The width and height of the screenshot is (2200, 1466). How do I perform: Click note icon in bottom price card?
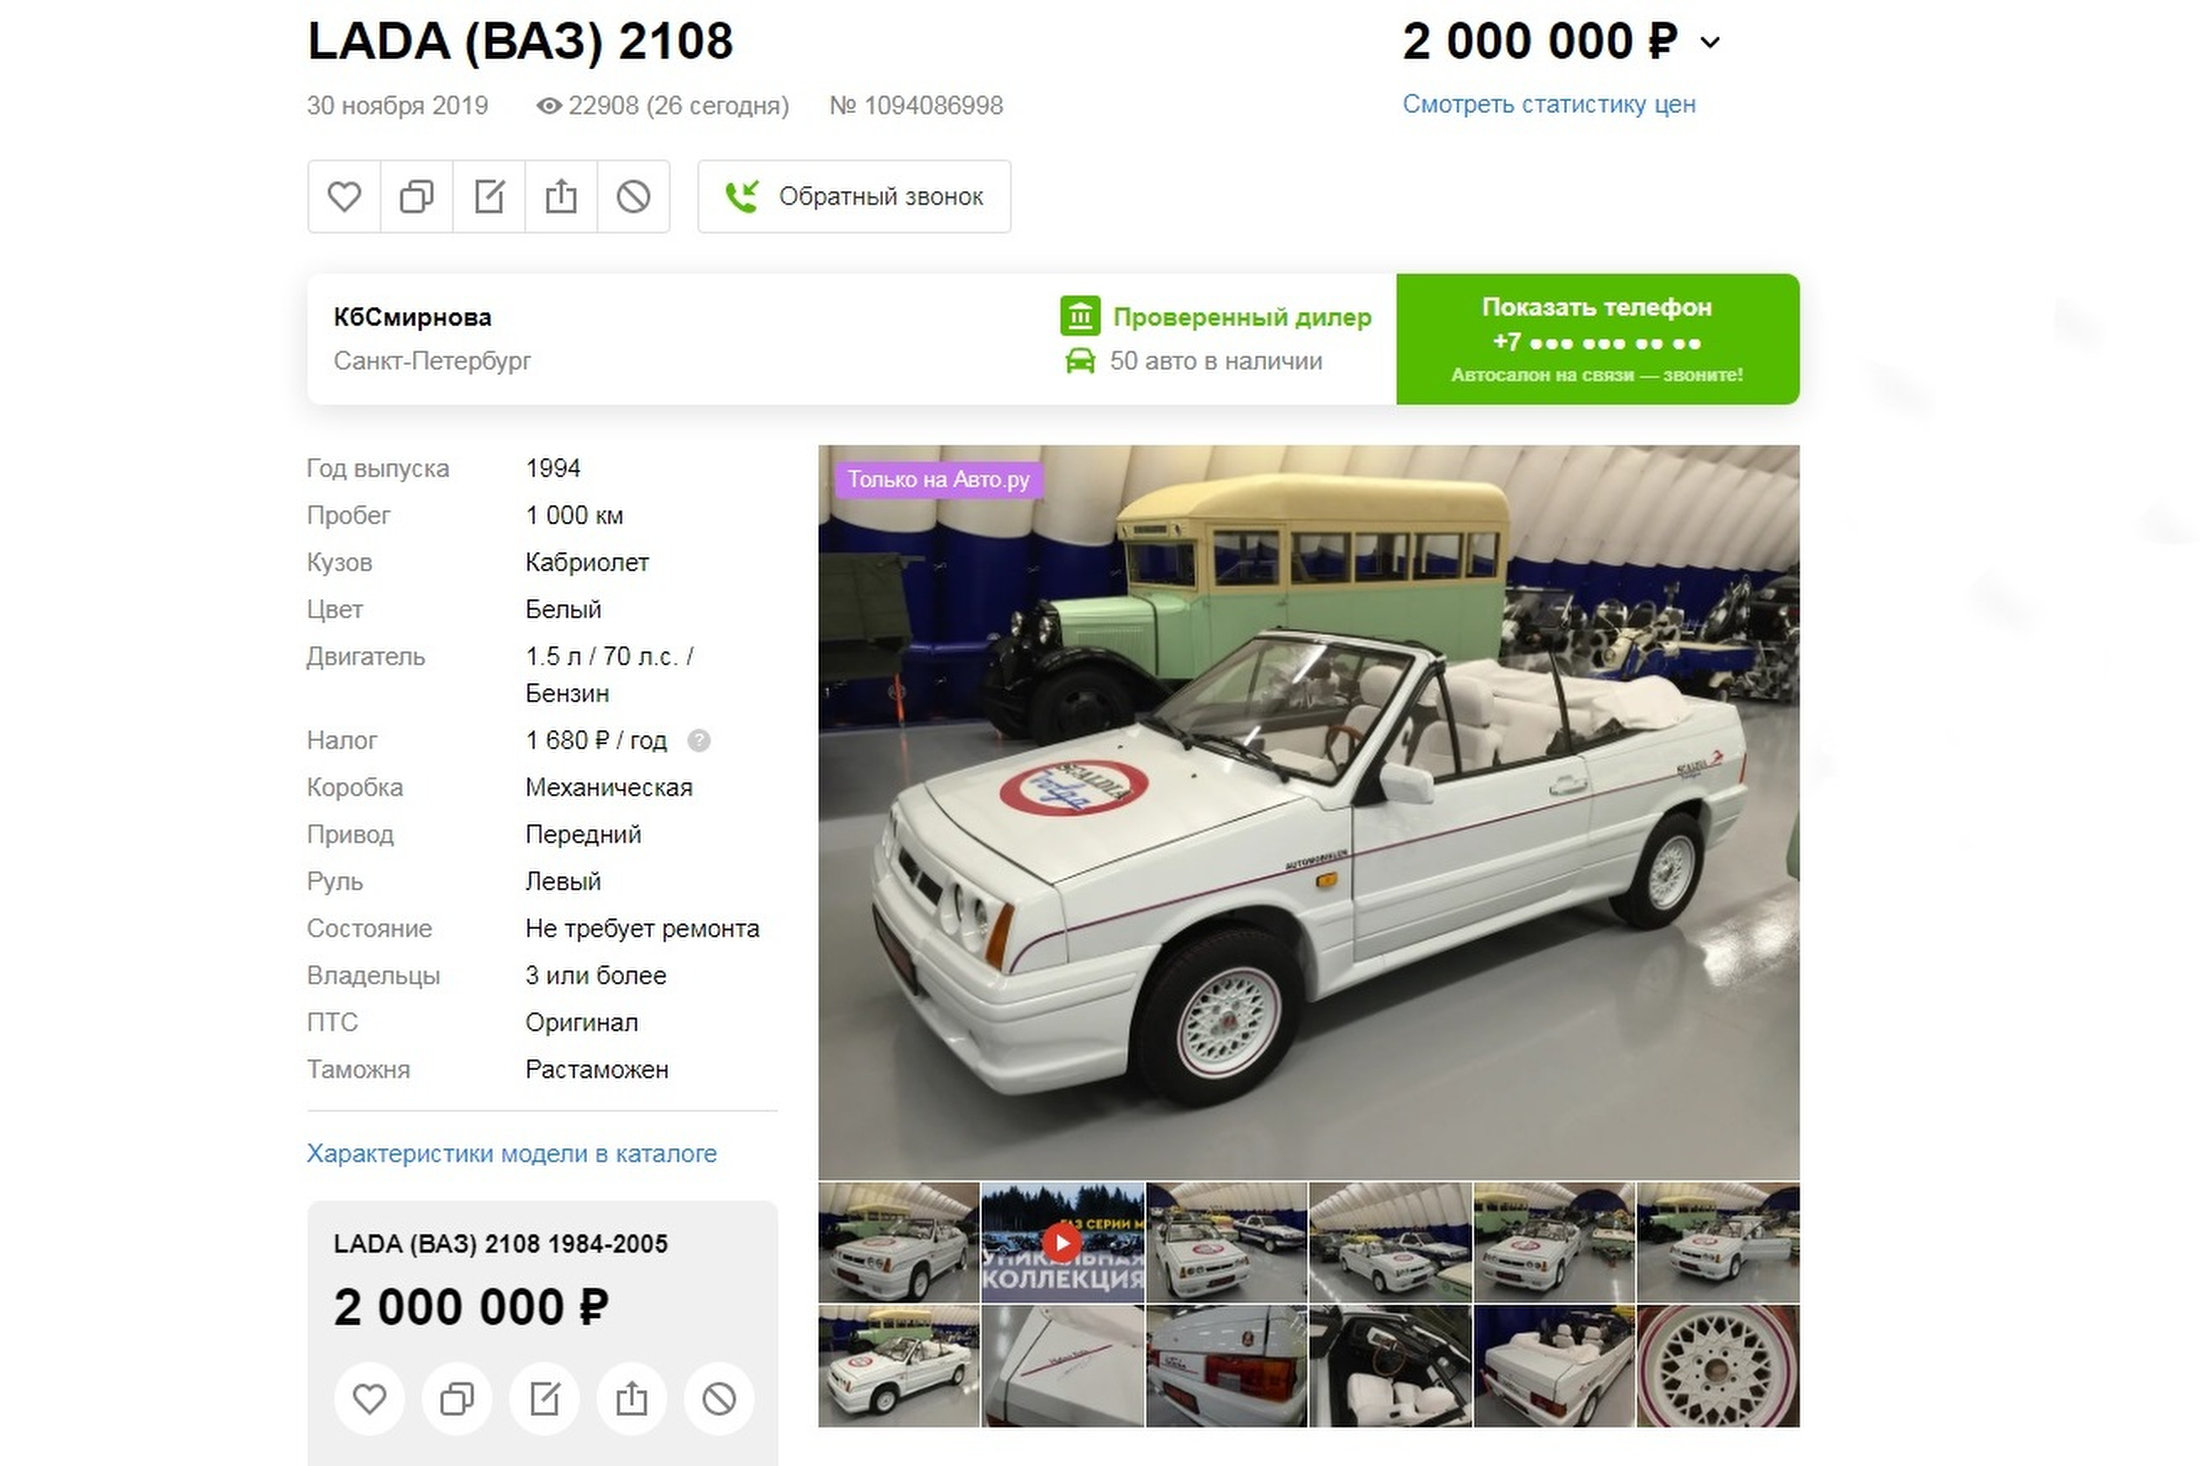pos(544,1398)
